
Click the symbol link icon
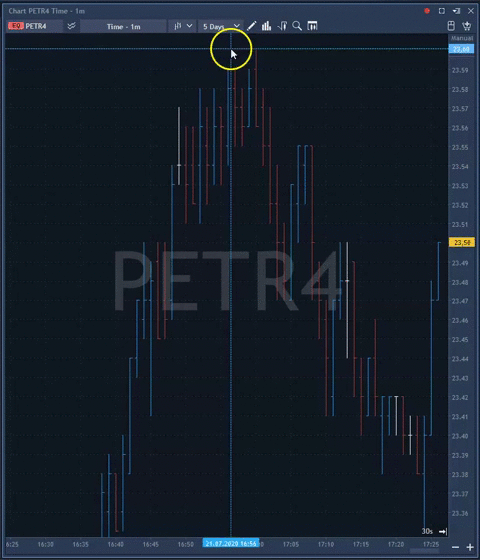tap(71, 26)
